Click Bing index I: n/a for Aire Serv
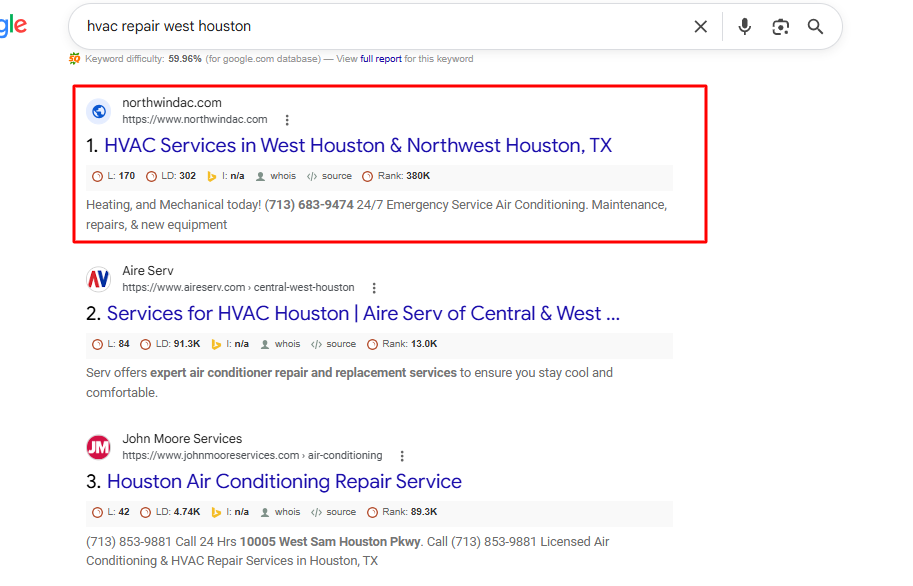The image size is (913, 586). click(230, 344)
